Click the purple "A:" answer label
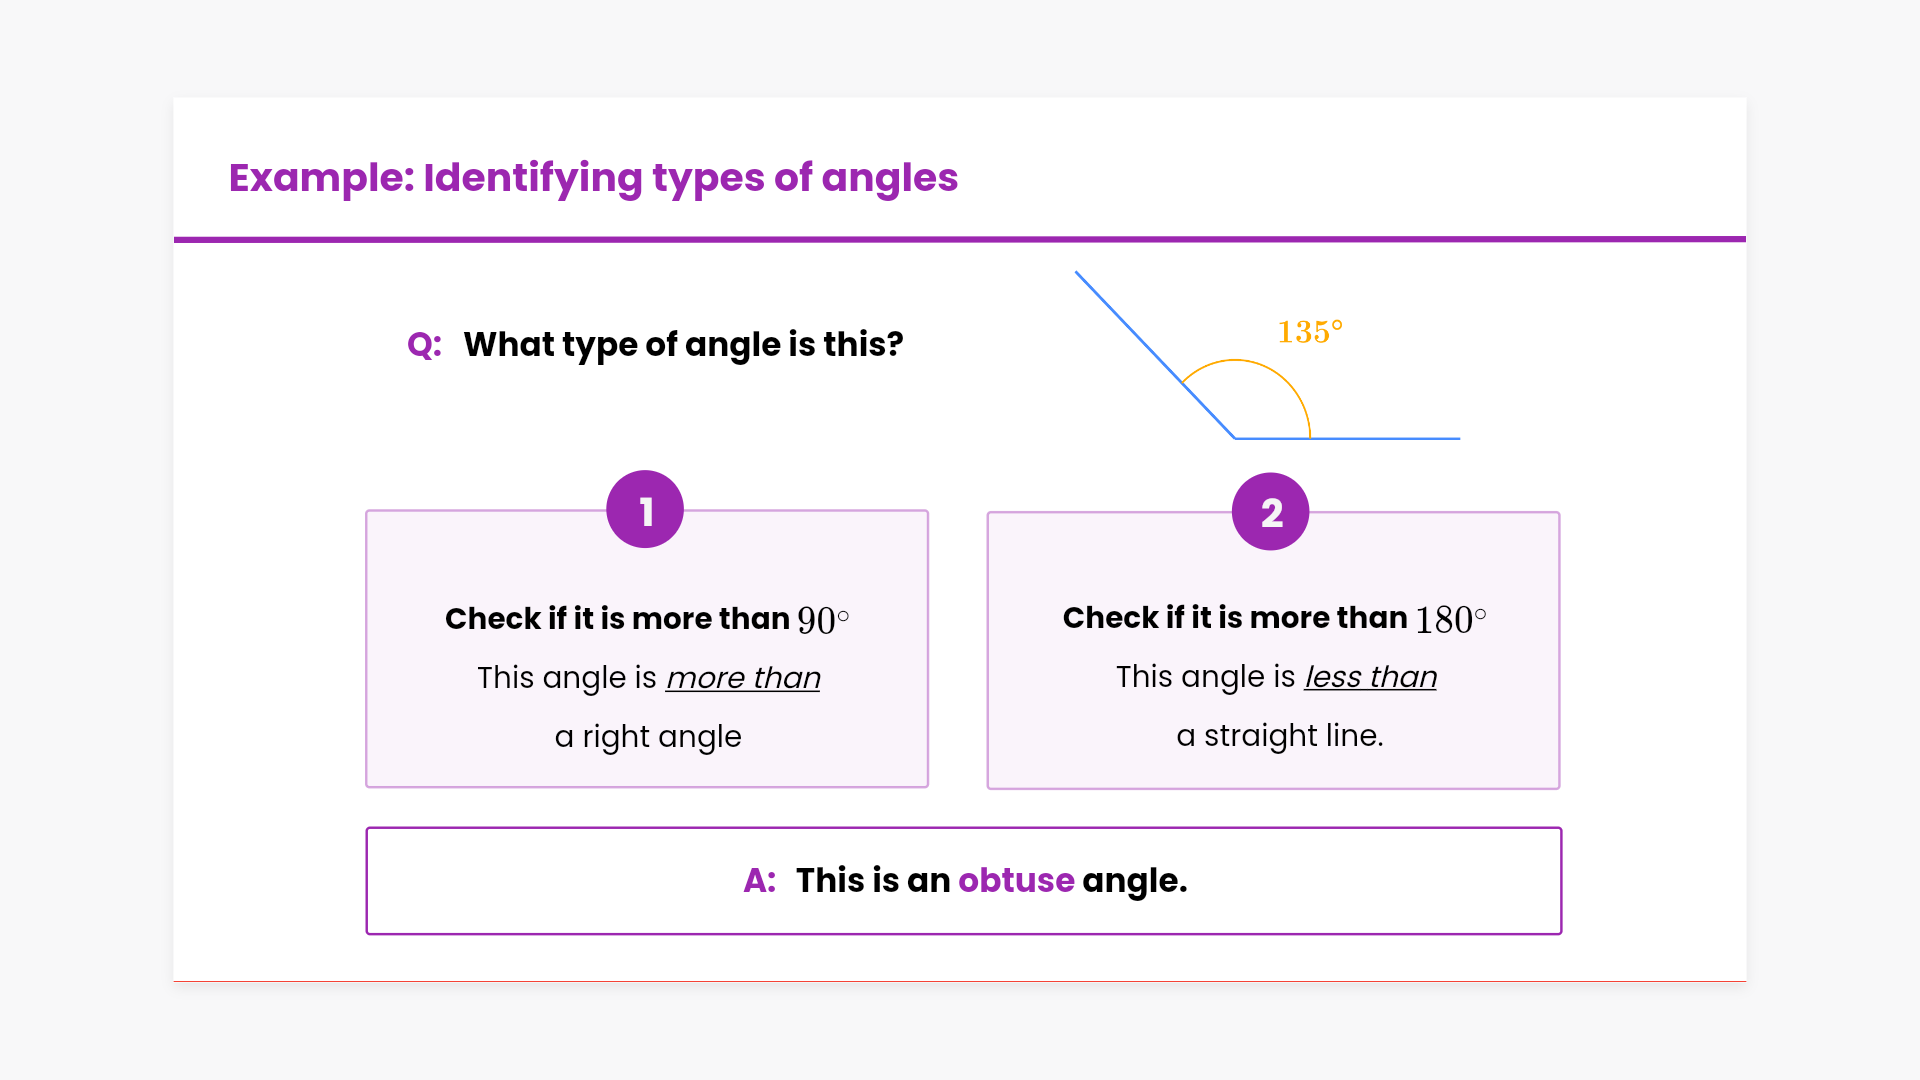 760,881
